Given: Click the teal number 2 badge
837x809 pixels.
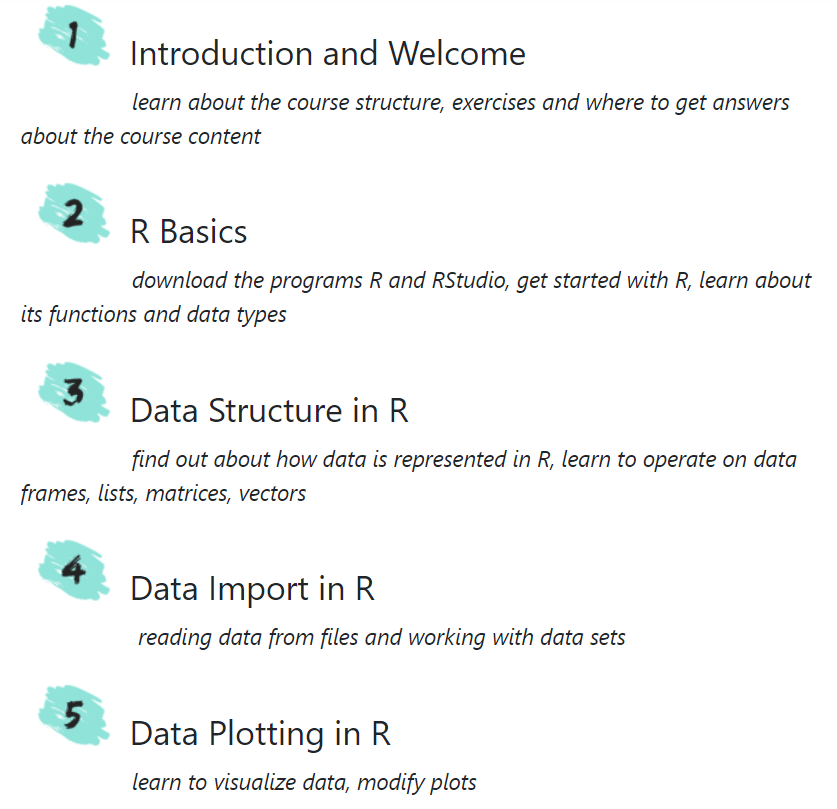Looking at the screenshot, I should tap(73, 212).
